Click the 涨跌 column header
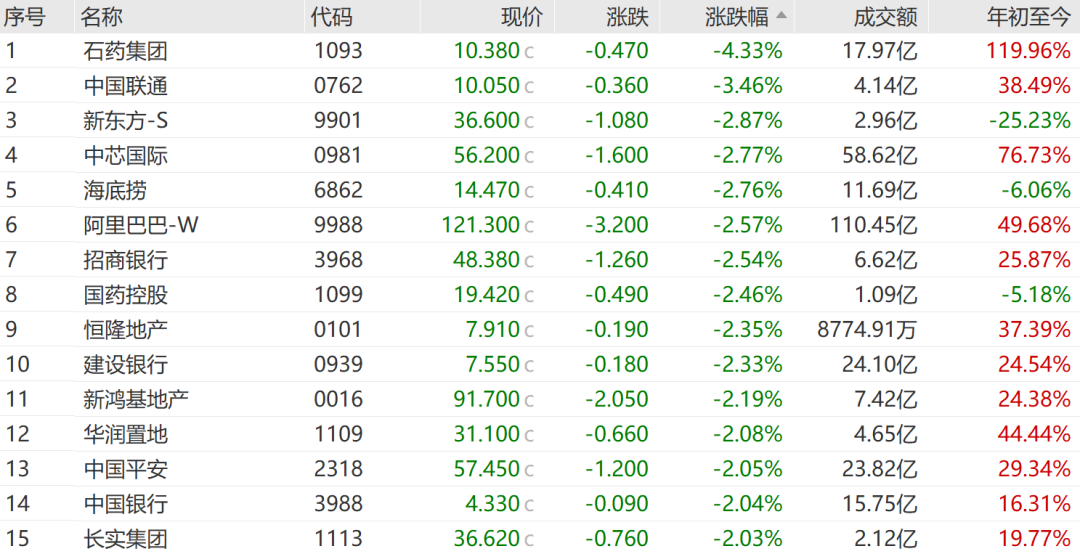This screenshot has height=554, width=1080. 627,17
